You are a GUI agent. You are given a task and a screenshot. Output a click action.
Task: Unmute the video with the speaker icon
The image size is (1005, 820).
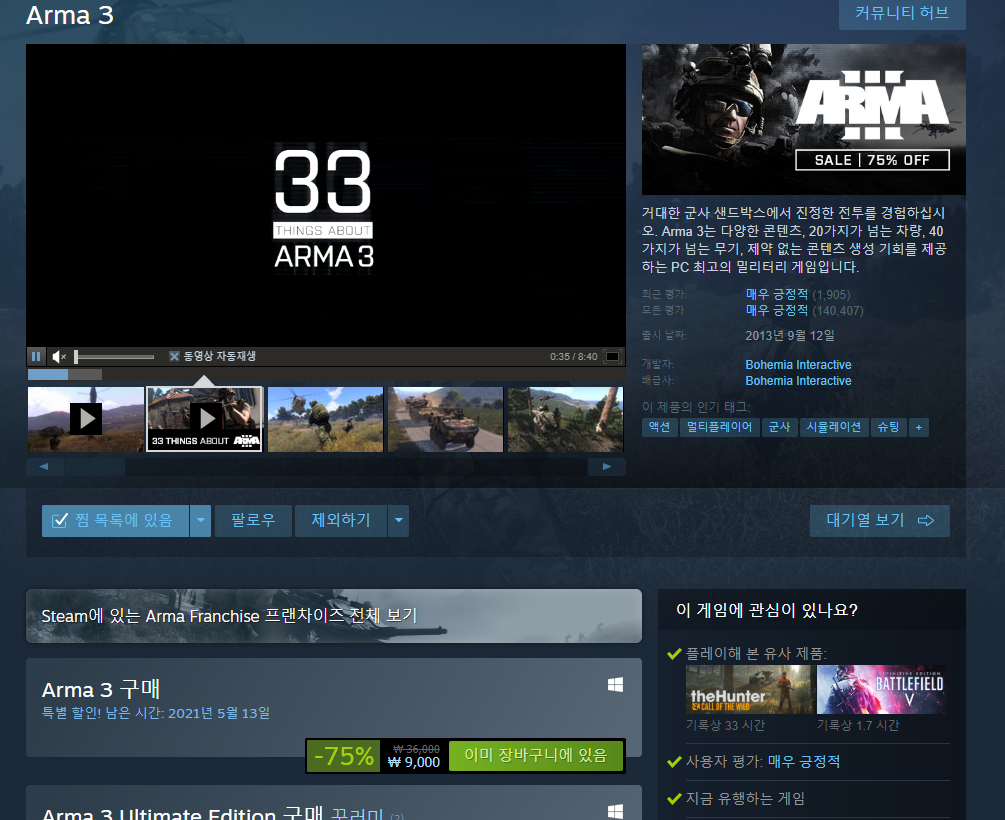point(59,356)
